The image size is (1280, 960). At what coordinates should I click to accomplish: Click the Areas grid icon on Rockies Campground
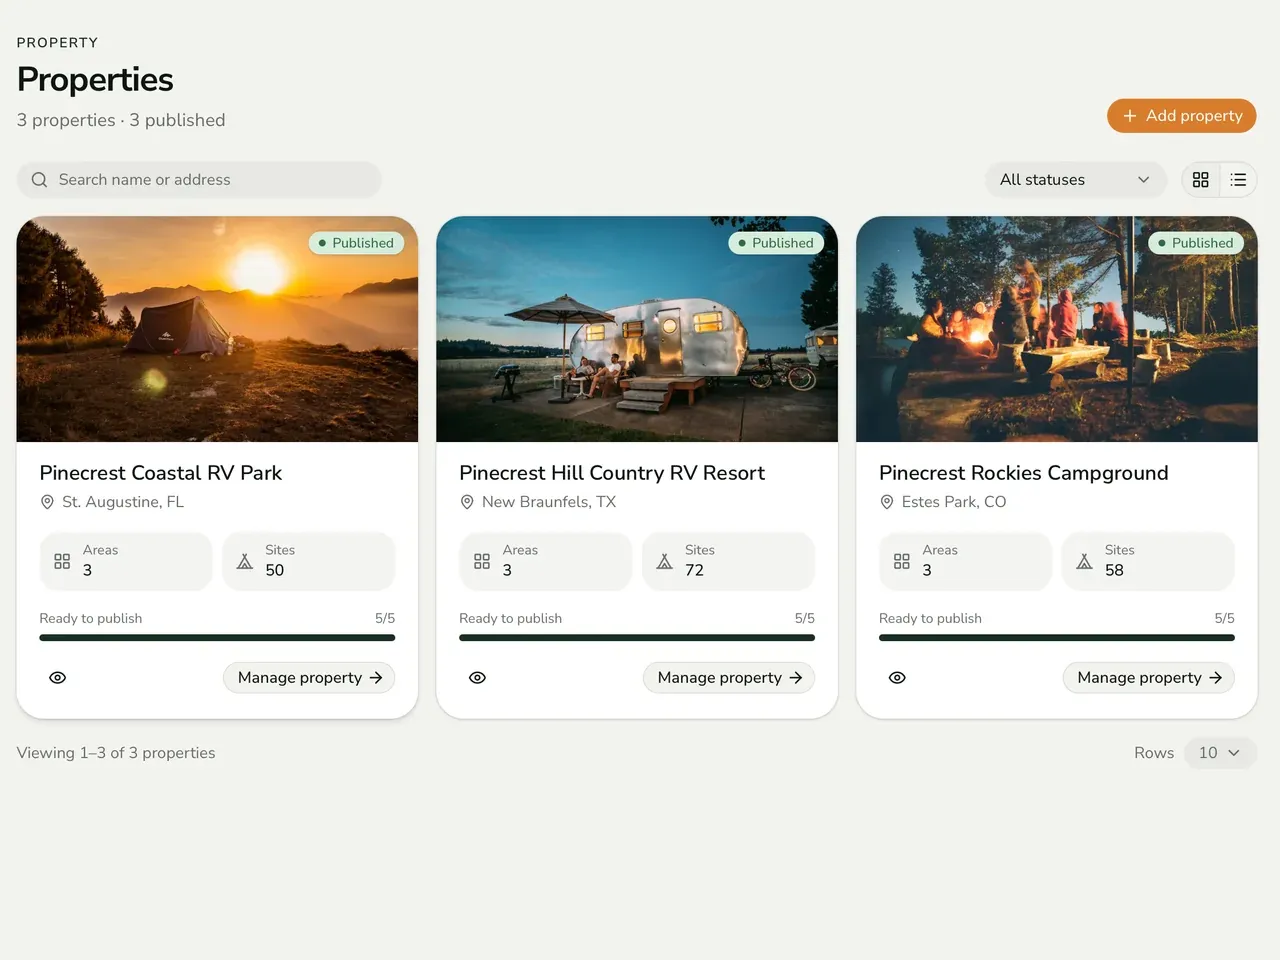coord(902,561)
